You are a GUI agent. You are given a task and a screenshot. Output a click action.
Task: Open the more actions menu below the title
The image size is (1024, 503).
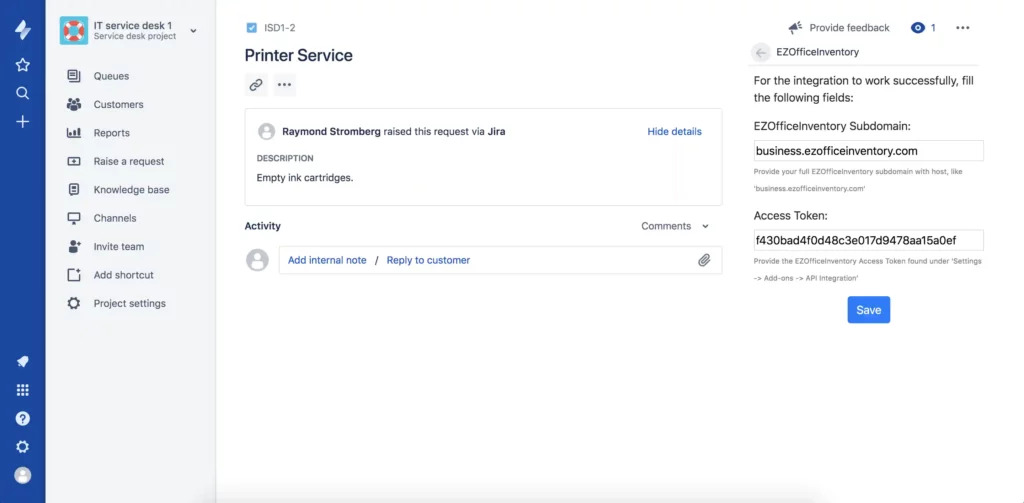tap(285, 85)
